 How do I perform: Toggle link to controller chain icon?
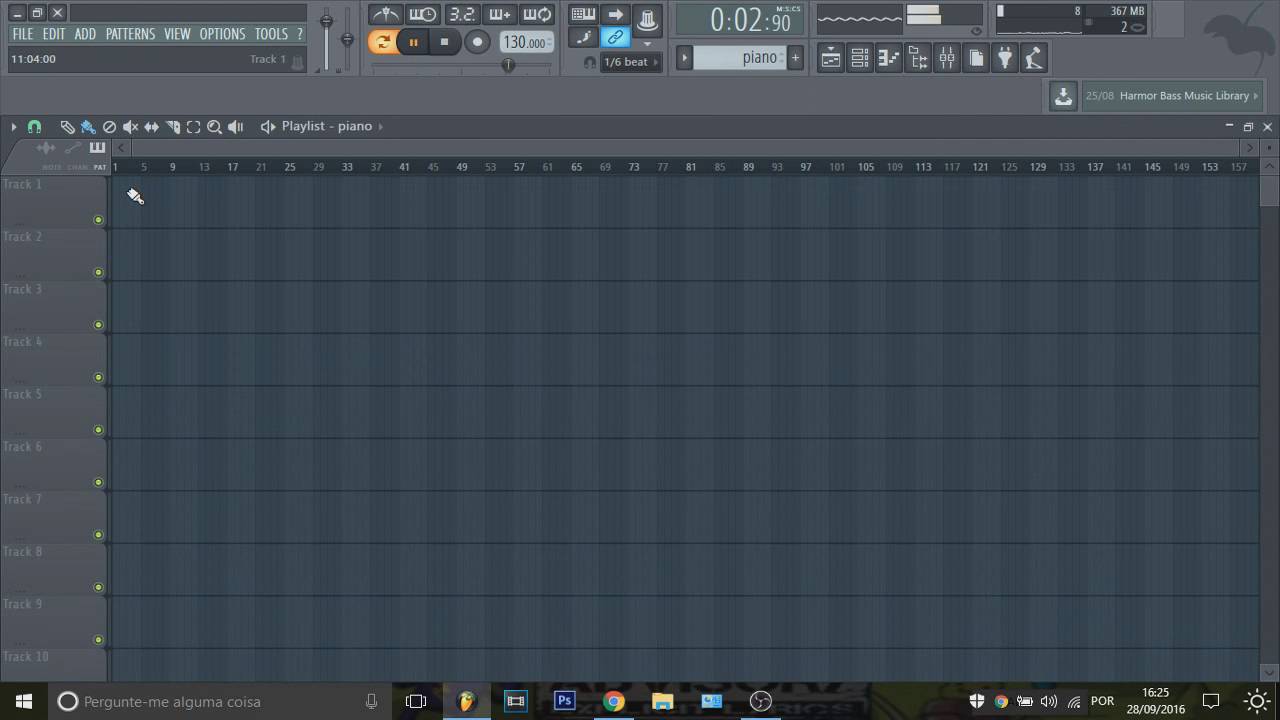(615, 38)
